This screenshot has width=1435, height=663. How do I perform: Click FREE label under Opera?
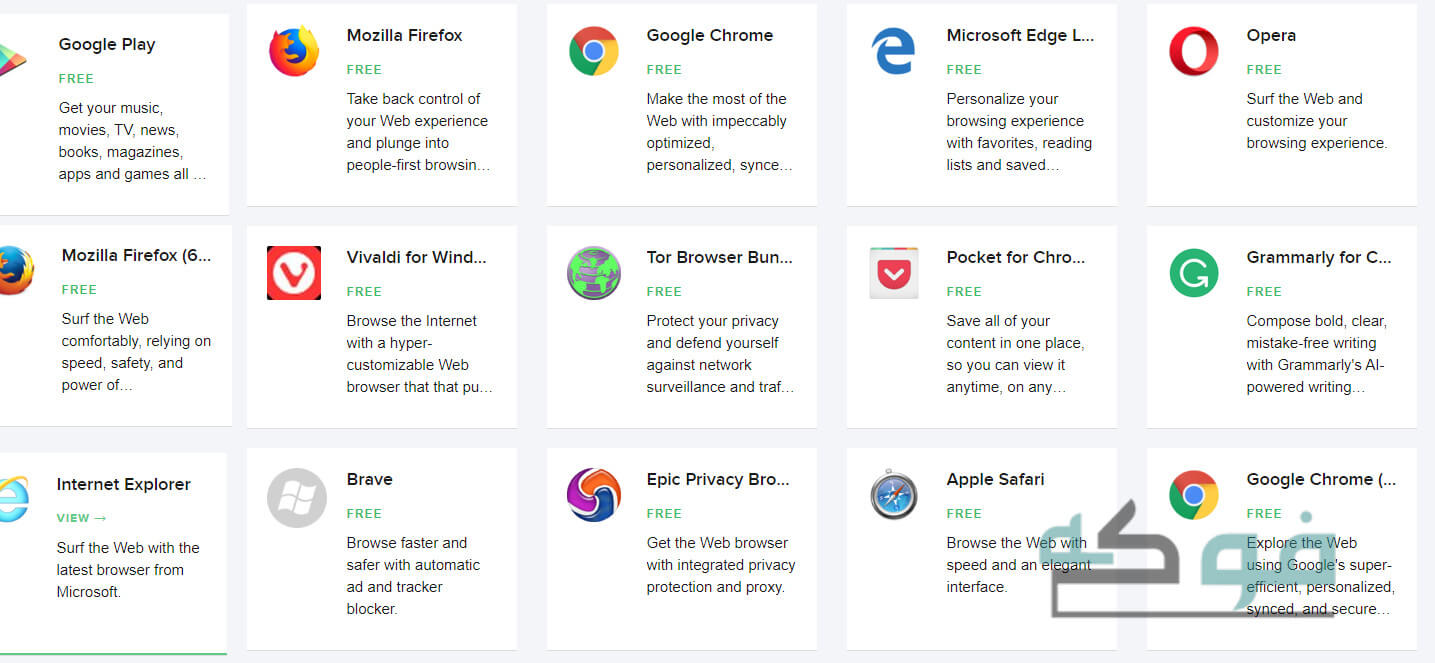click(1264, 69)
